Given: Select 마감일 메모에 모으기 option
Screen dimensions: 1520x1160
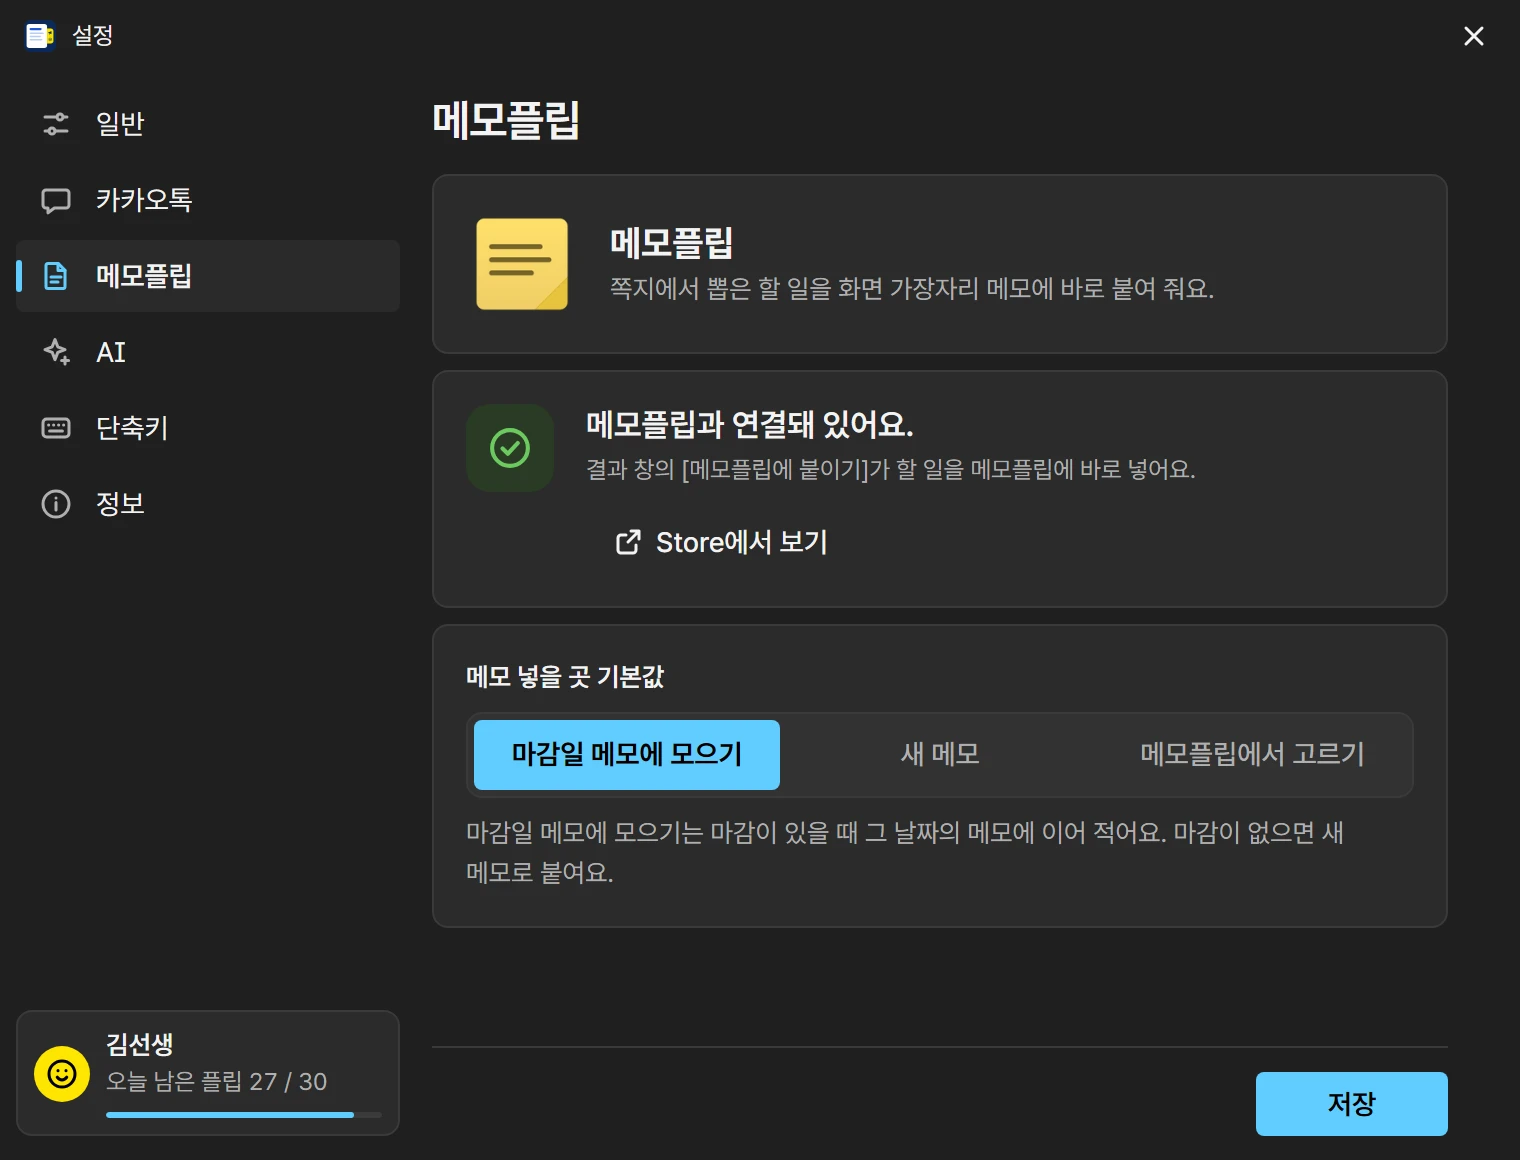Looking at the screenshot, I should pos(627,755).
